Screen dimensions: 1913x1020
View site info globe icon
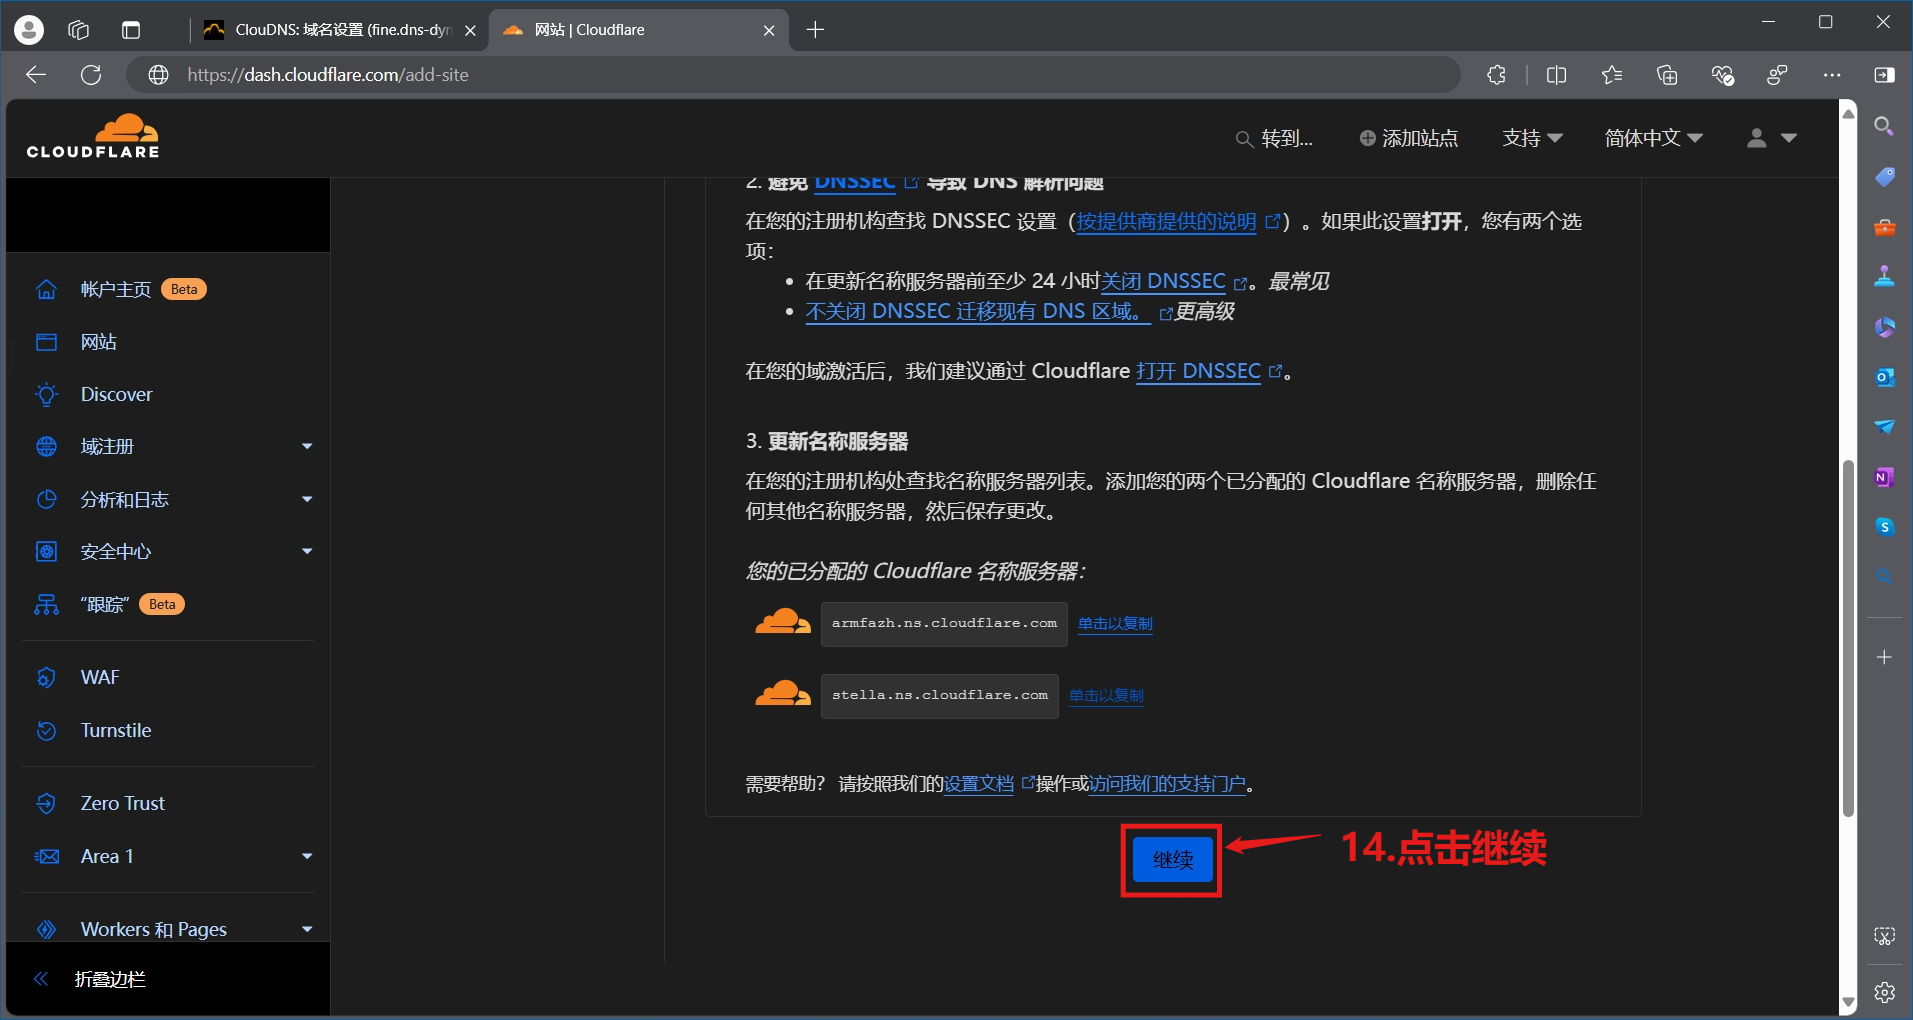click(158, 75)
